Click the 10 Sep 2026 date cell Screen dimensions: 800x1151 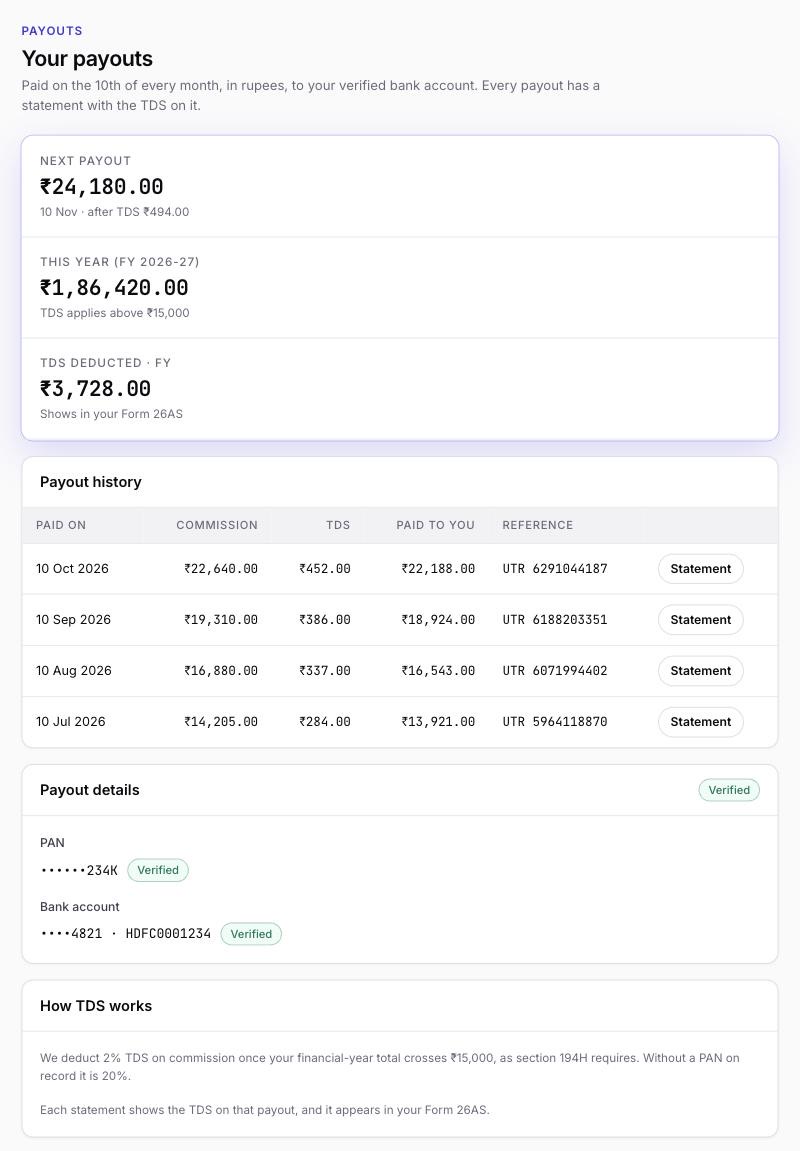(73, 620)
